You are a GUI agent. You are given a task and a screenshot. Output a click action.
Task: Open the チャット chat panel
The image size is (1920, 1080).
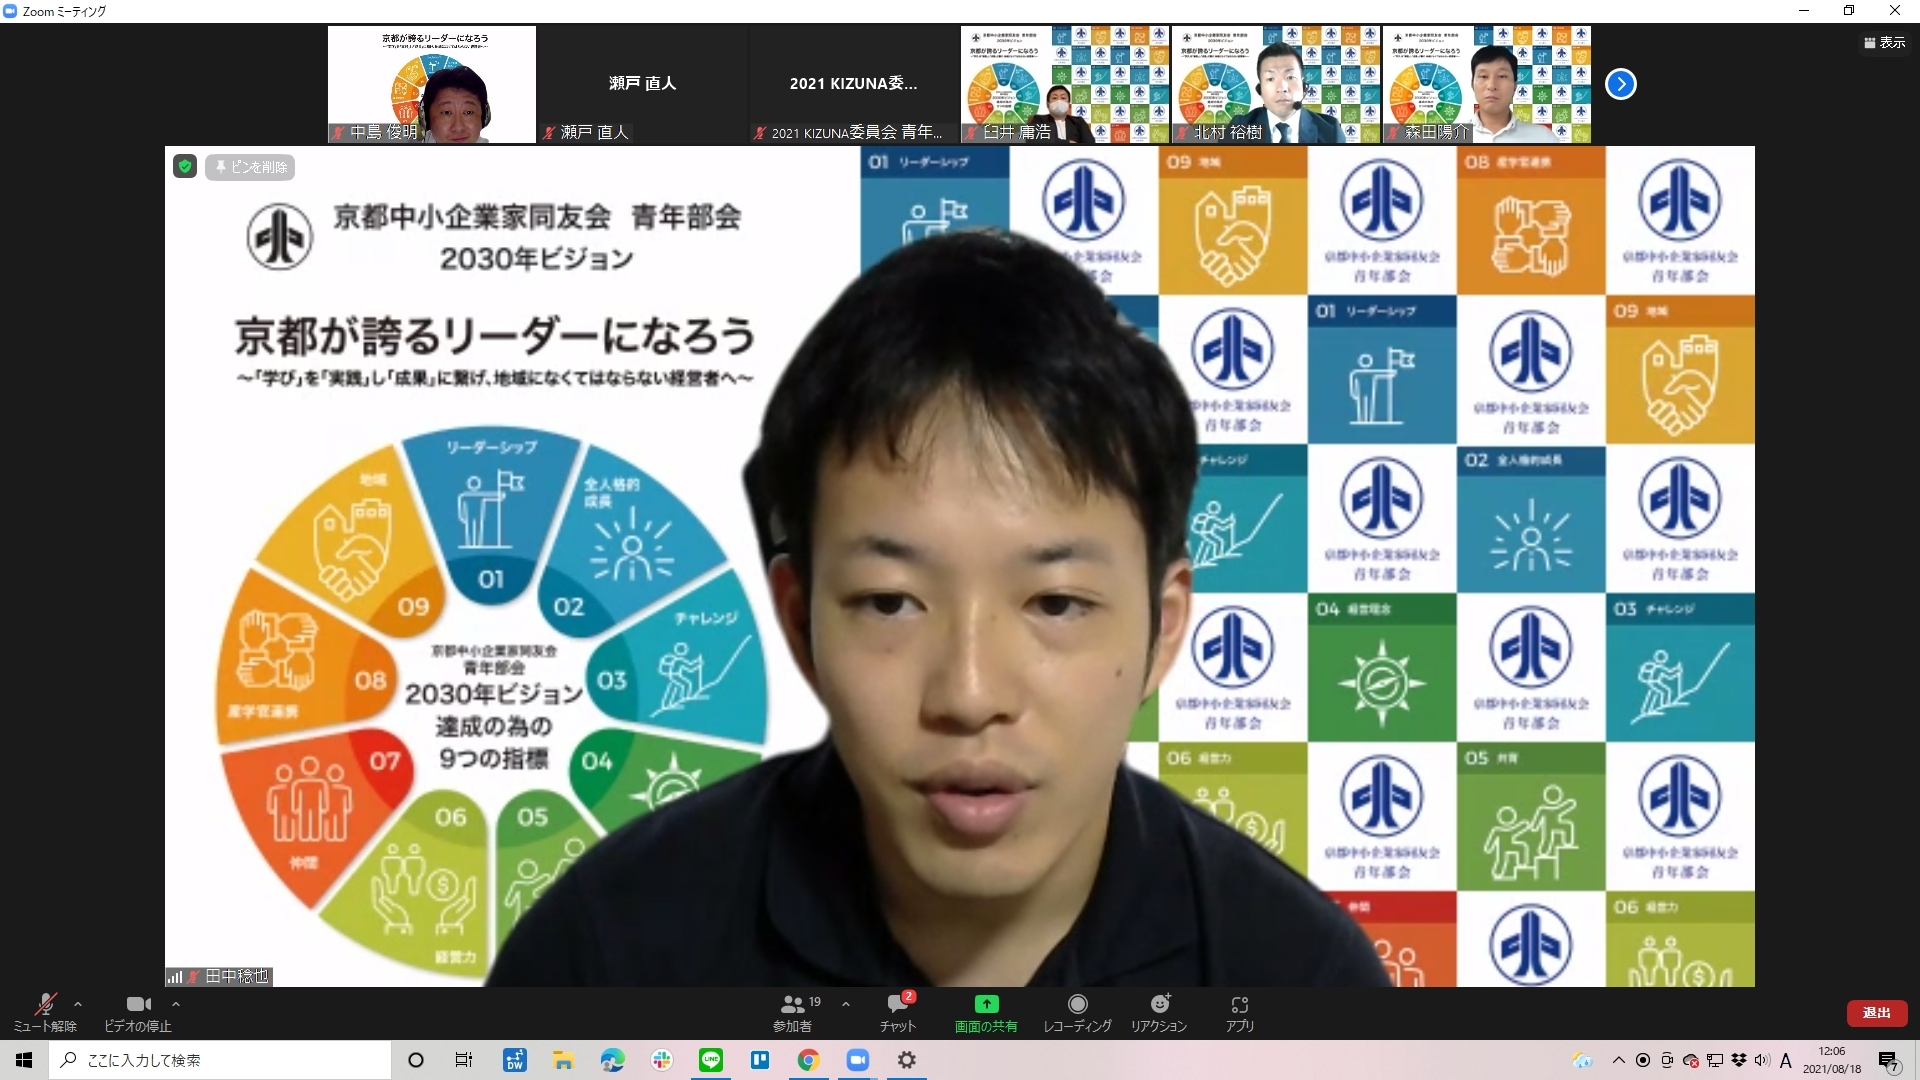[898, 1012]
